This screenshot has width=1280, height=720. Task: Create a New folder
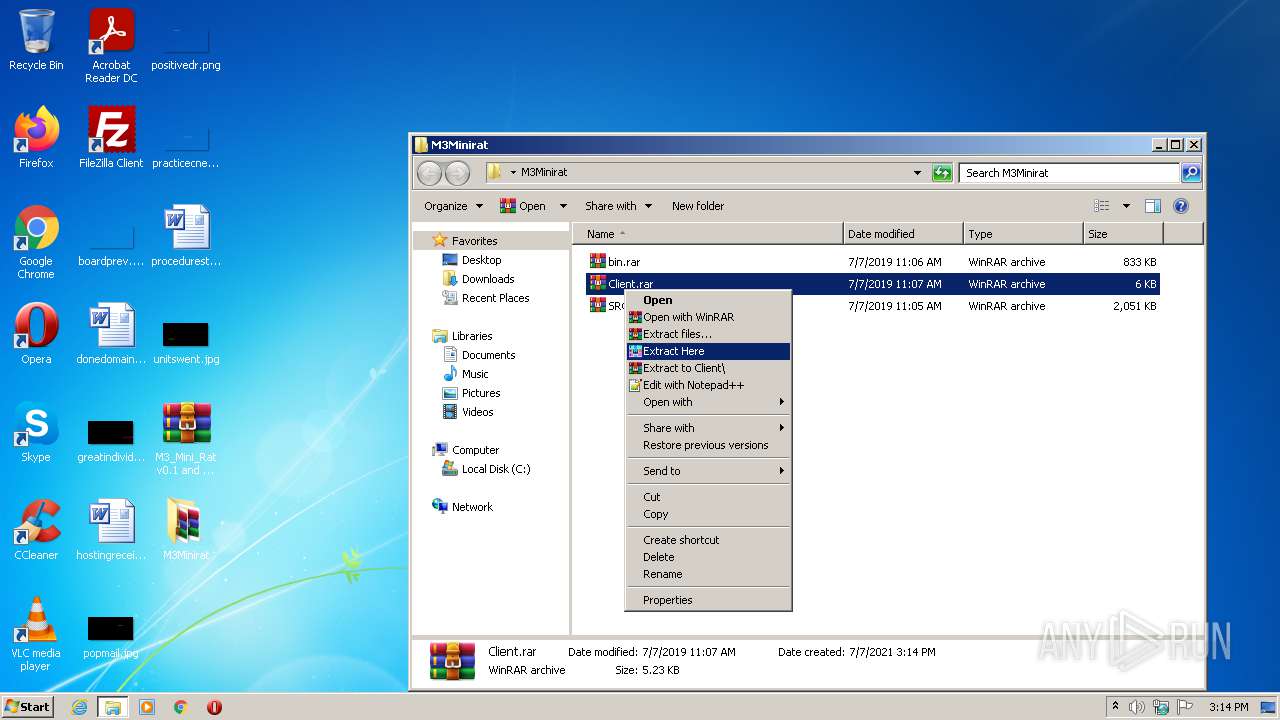698,206
